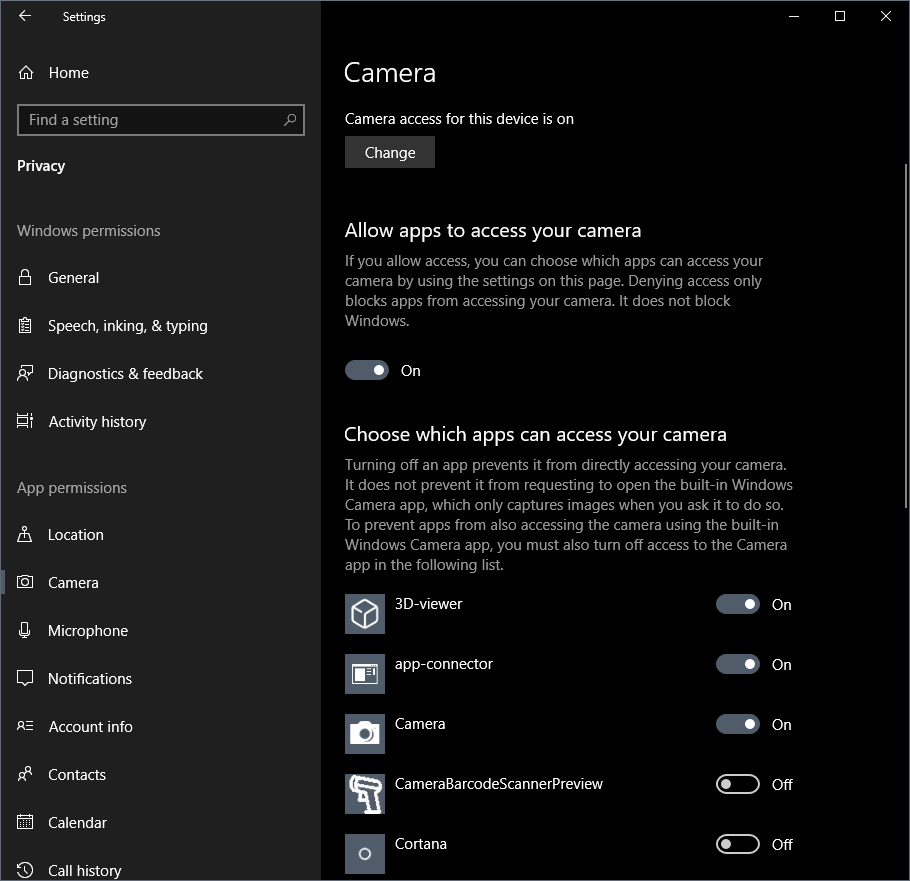910x881 pixels.
Task: Click the Diagnostics & feedback icon
Action: tap(25, 373)
